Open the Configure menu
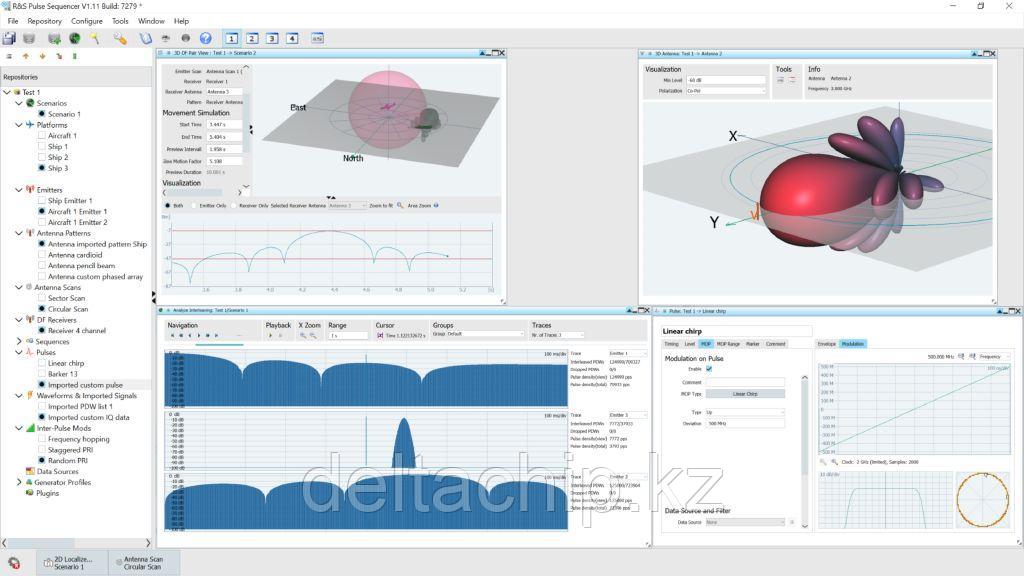This screenshot has width=1024, height=576. (x=87, y=21)
